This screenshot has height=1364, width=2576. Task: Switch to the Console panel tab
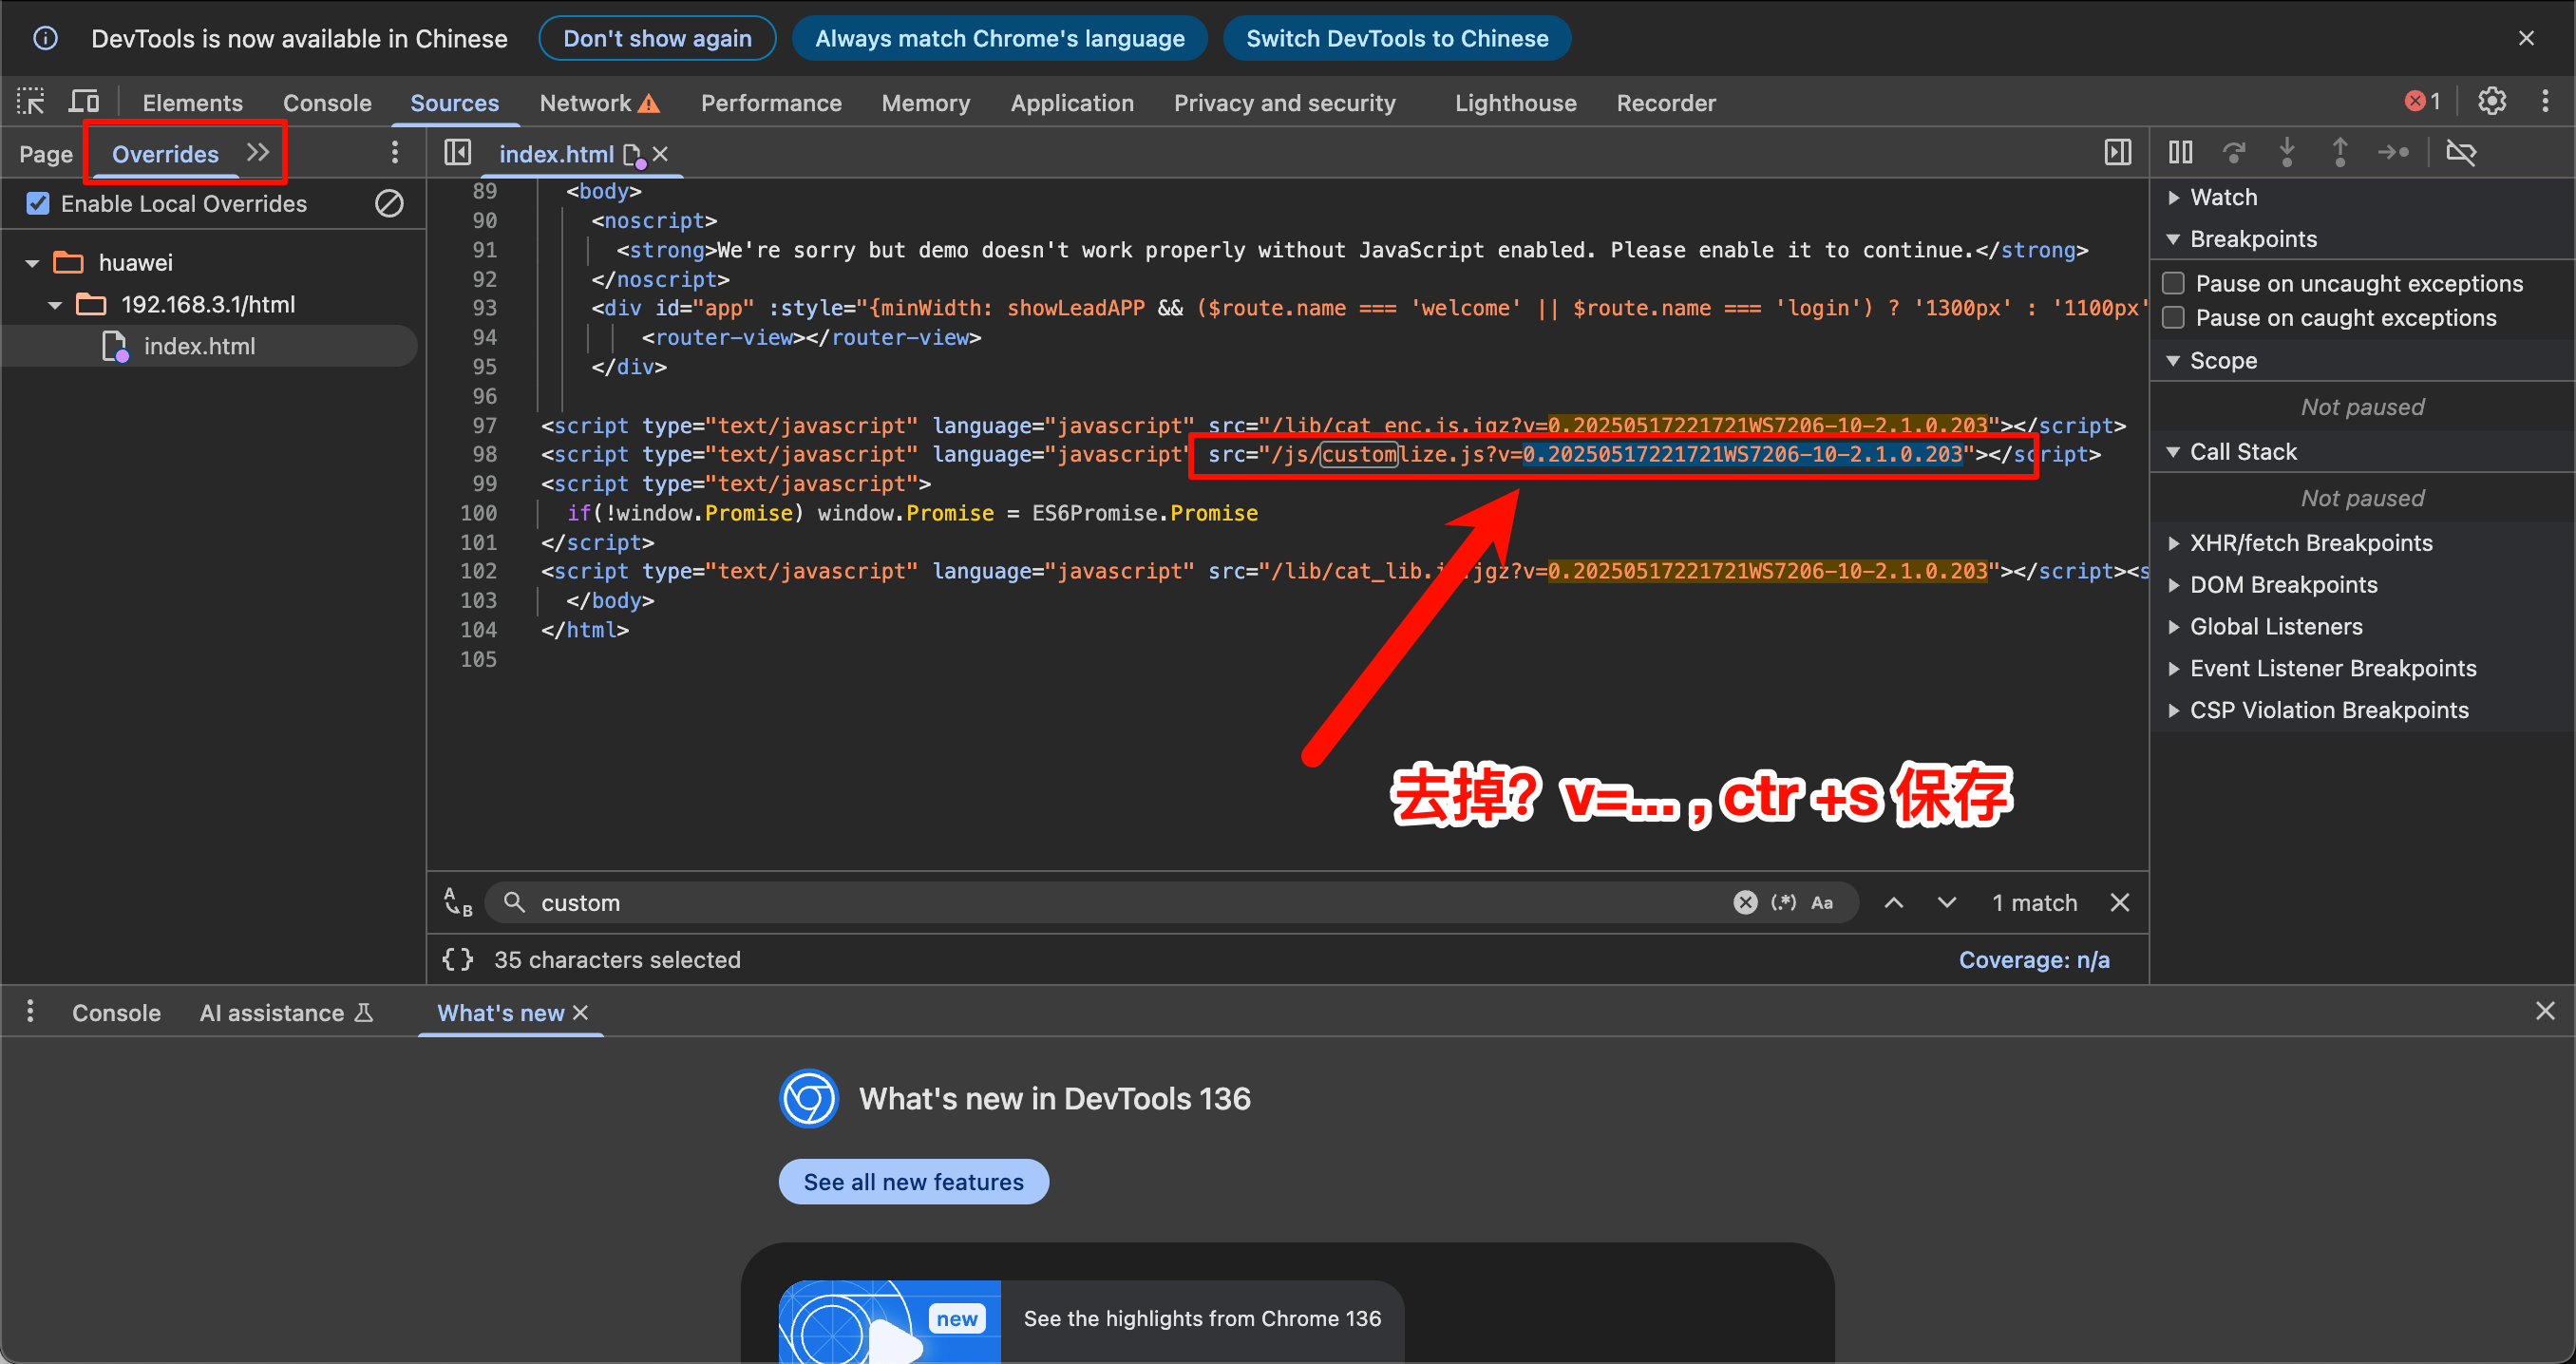point(327,103)
